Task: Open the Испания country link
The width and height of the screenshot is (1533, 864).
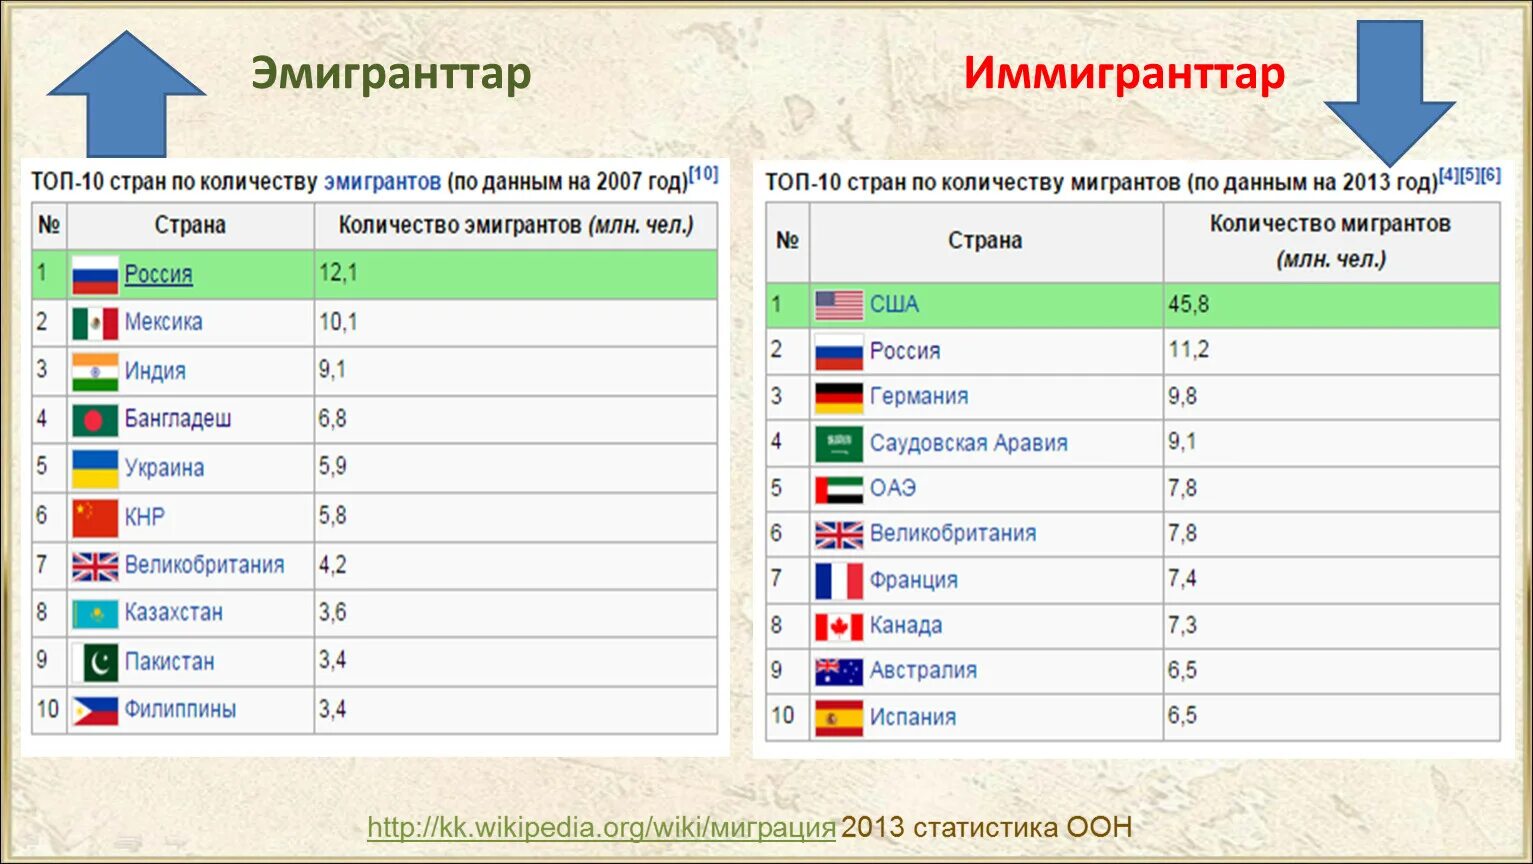Action: [913, 717]
